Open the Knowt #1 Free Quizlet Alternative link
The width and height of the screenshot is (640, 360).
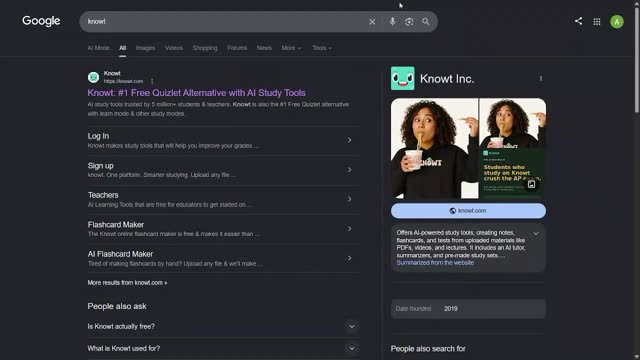pos(196,93)
